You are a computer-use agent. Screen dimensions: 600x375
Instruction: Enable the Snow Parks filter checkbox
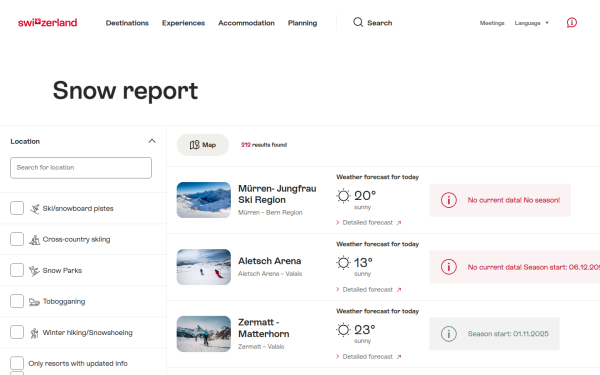coord(17,270)
